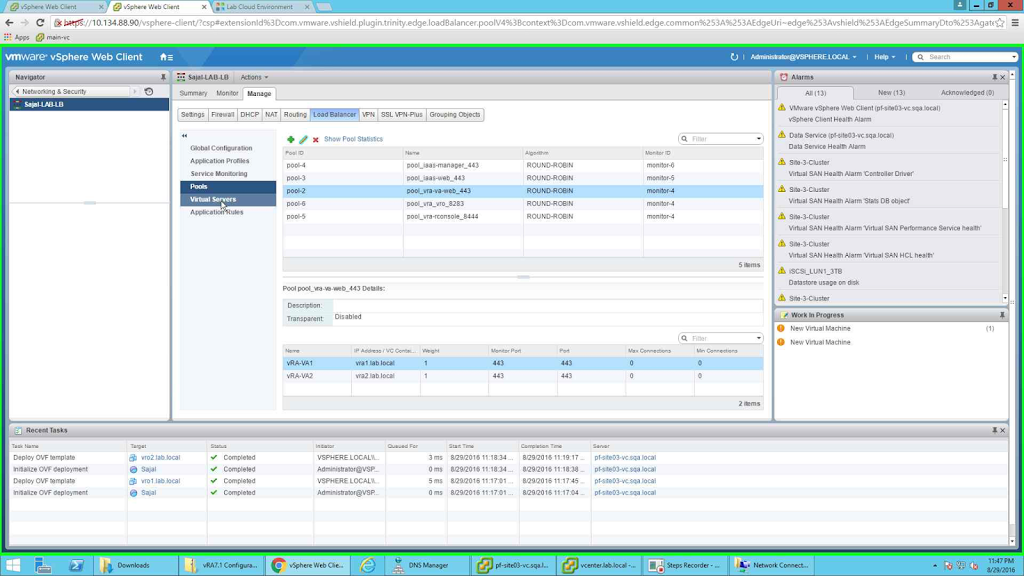Screen dimensions: 1024x576
Task: Open Global Configuration section
Action: (221, 148)
